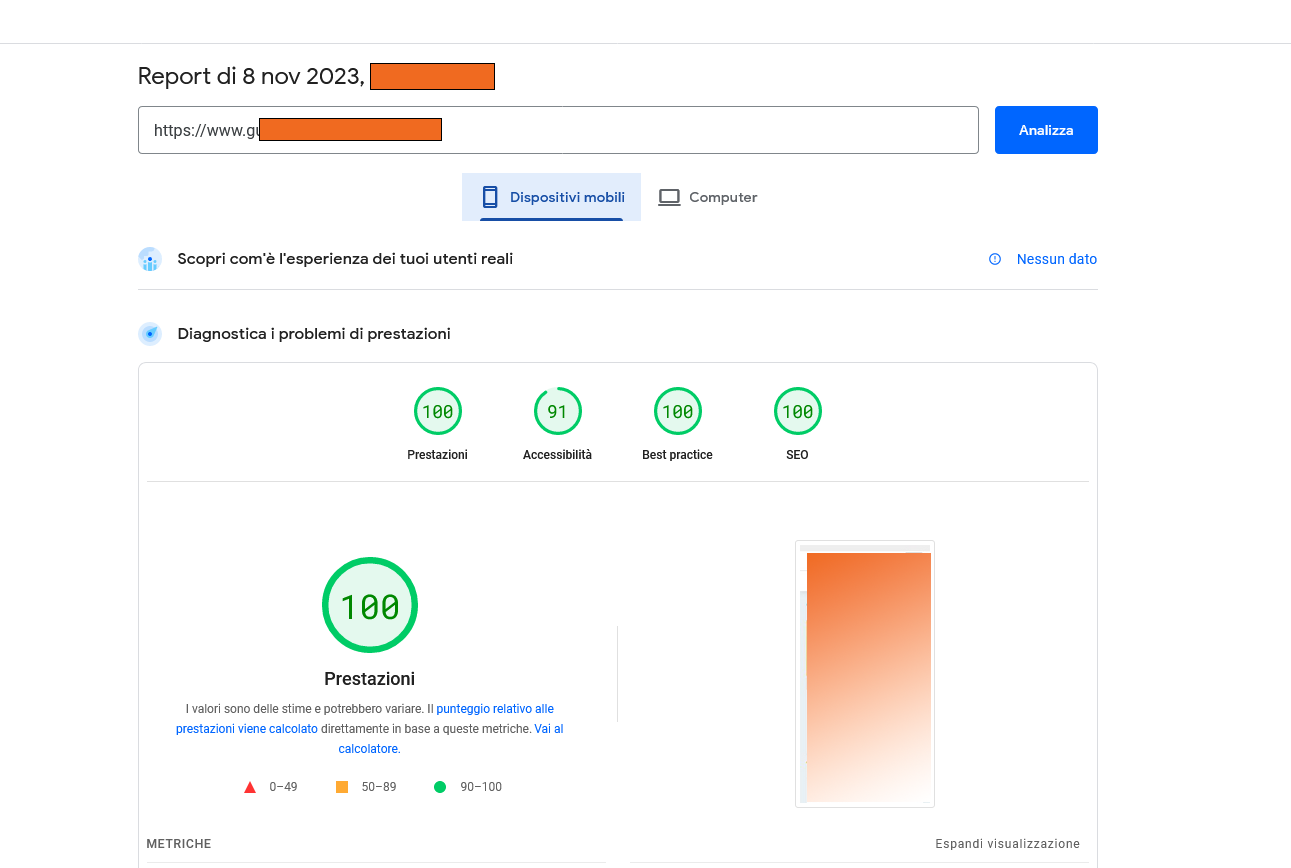Open the Nessun dato link
Viewport: 1291px width, 868px height.
[1057, 259]
